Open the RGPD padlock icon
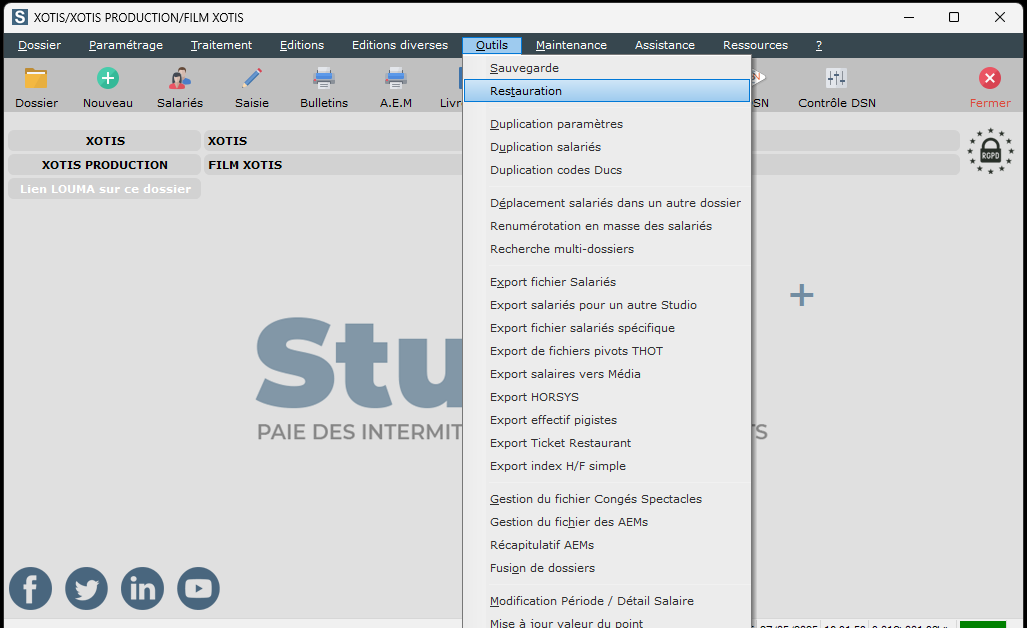The image size is (1027, 628). 990,151
